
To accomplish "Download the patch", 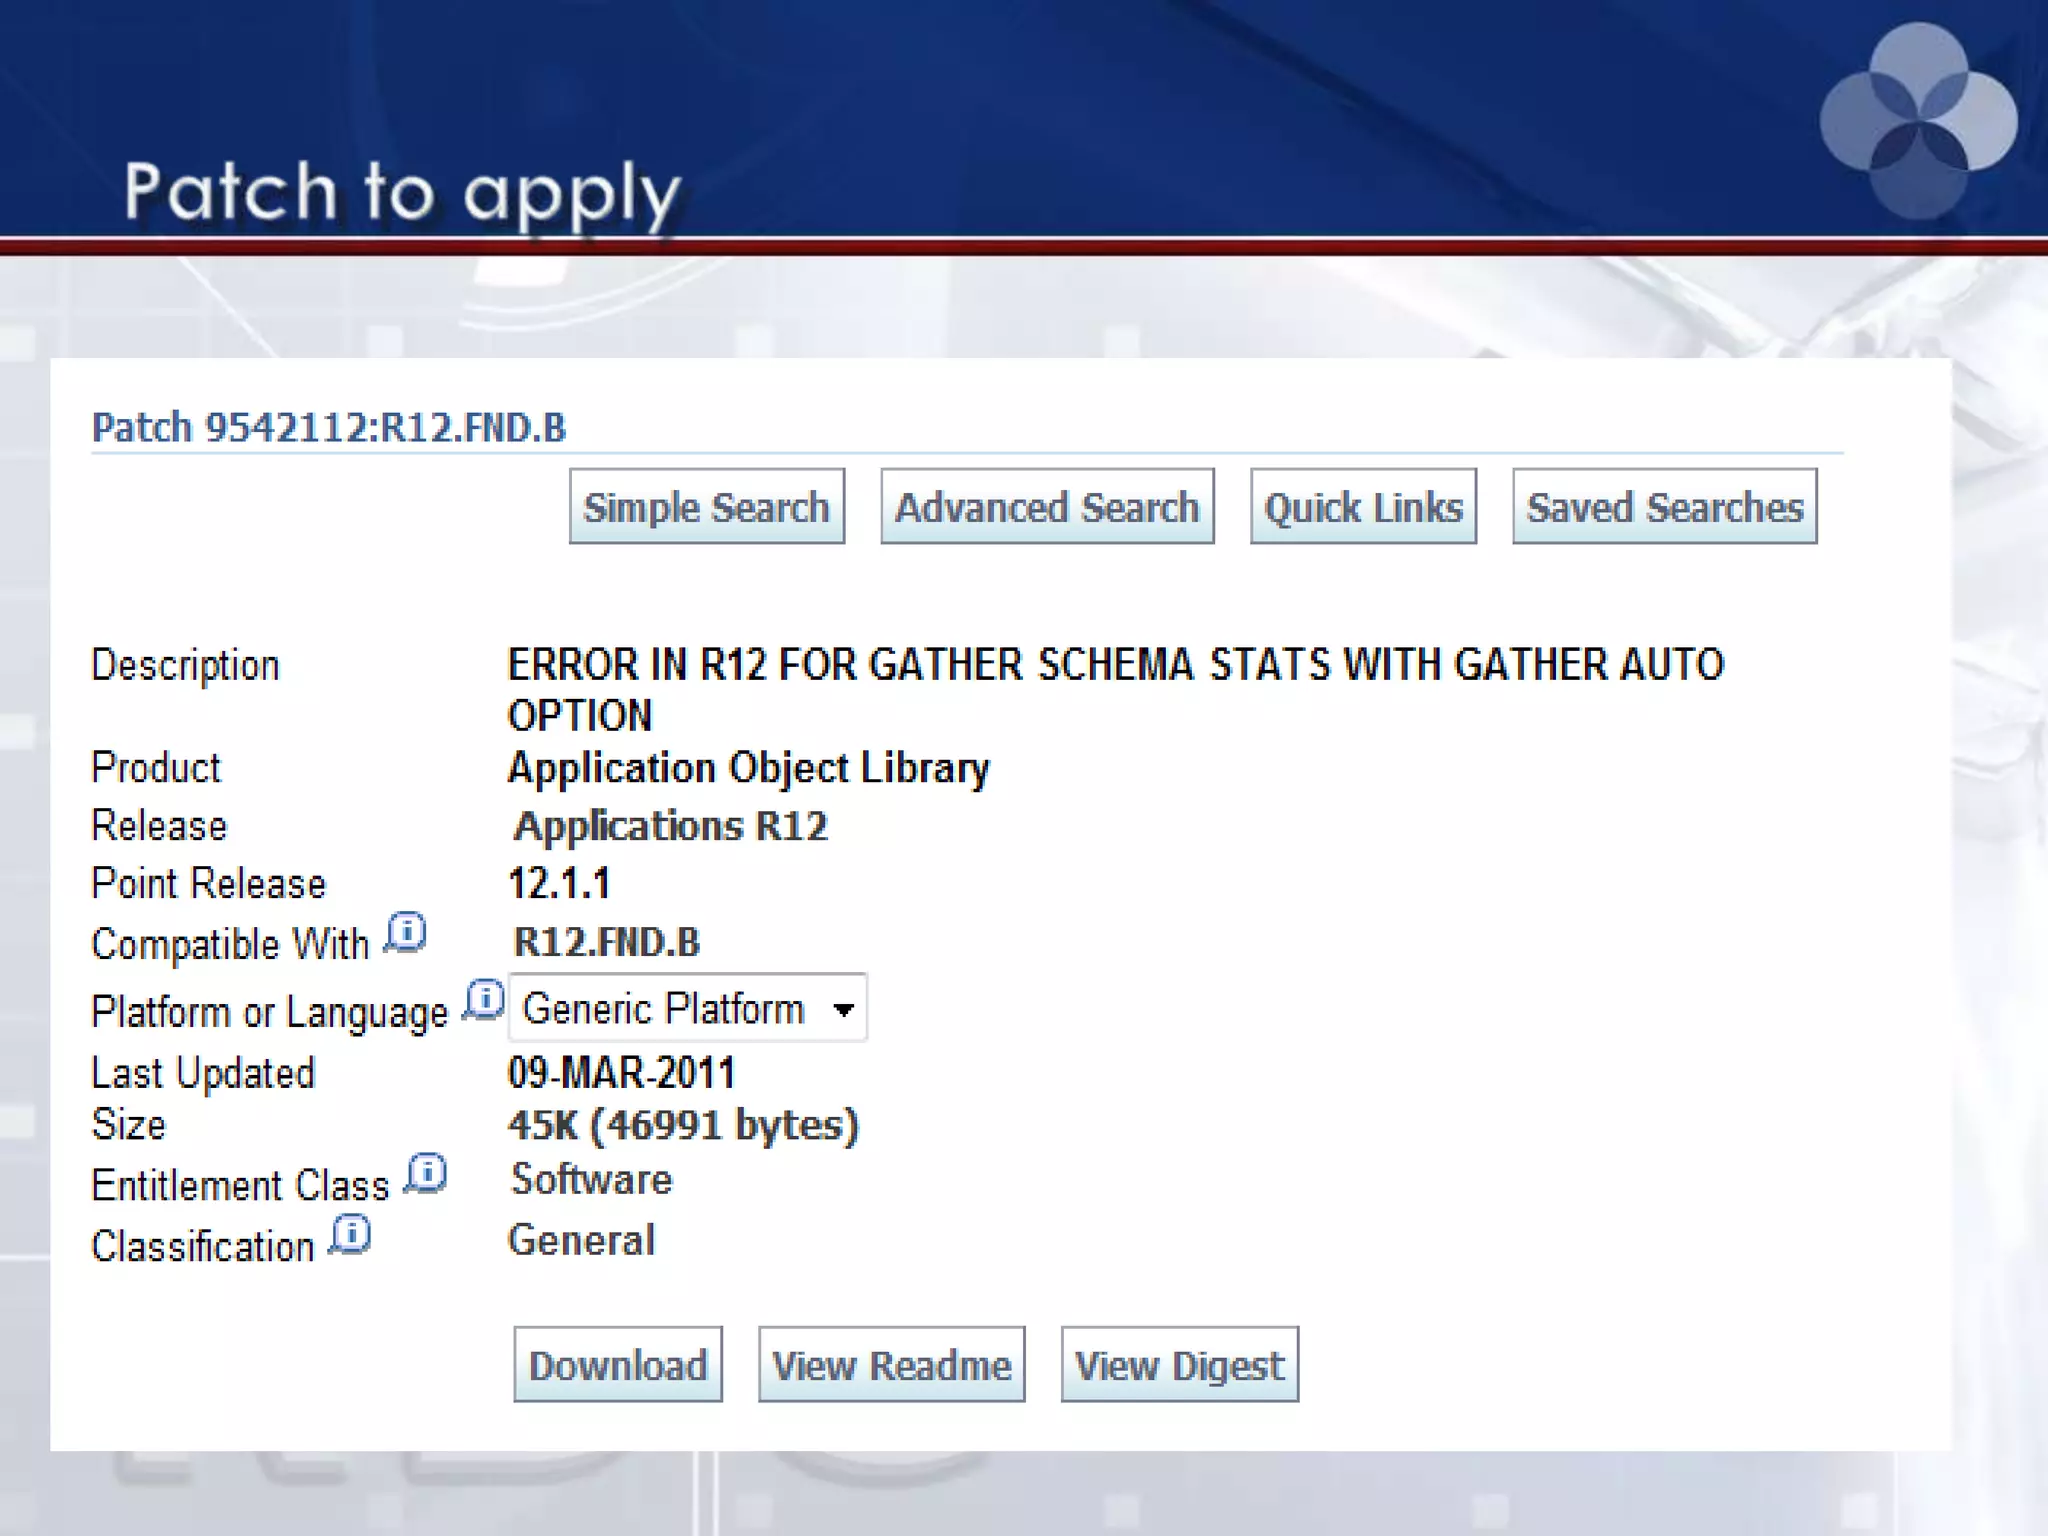I will [x=617, y=1365].
